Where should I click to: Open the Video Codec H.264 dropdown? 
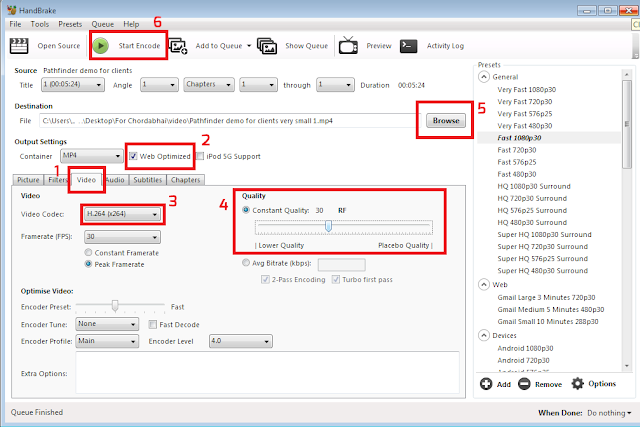pos(122,214)
